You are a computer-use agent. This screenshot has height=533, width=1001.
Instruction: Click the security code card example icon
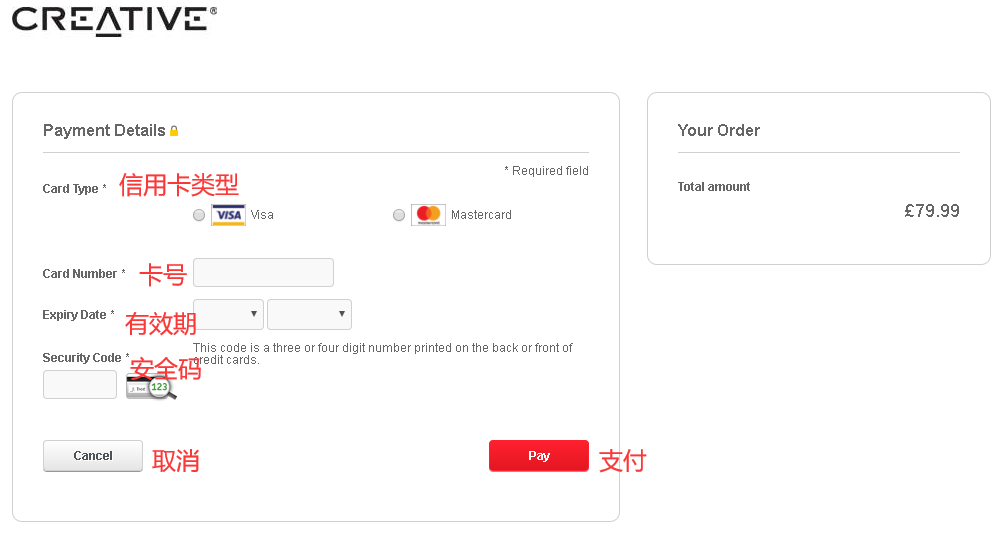151,387
